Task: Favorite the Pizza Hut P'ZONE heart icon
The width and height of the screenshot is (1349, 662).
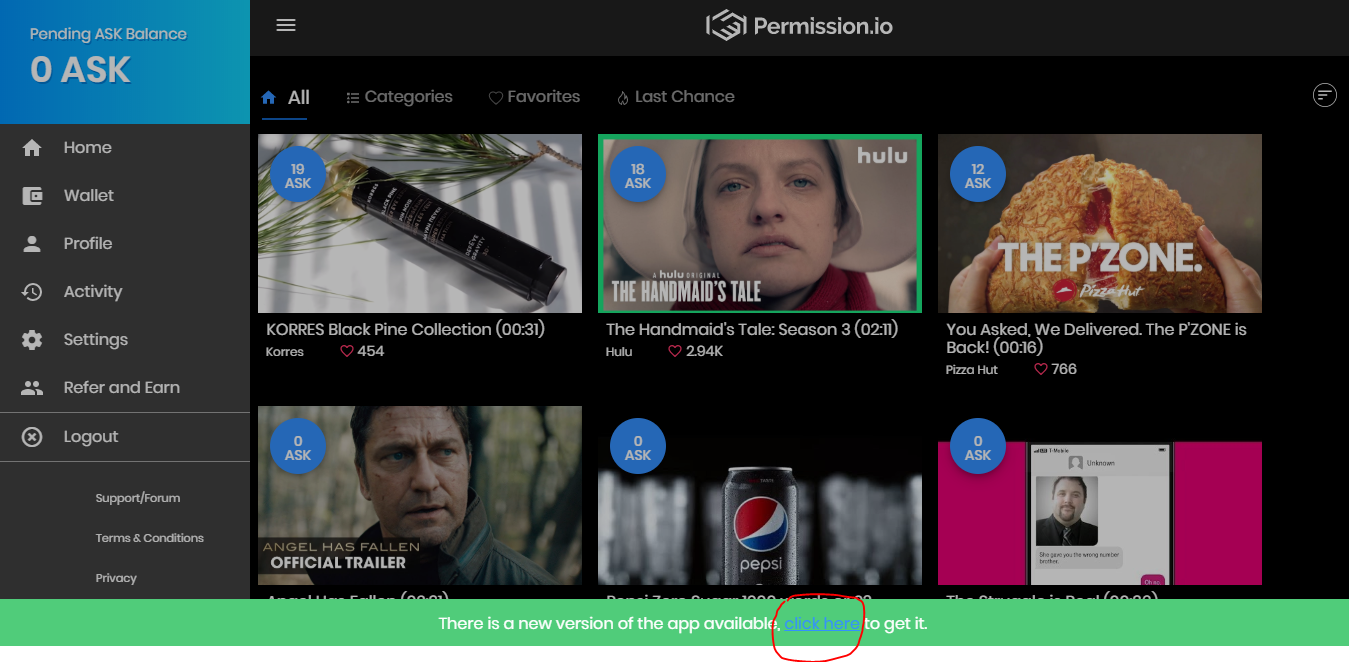Action: (1041, 369)
